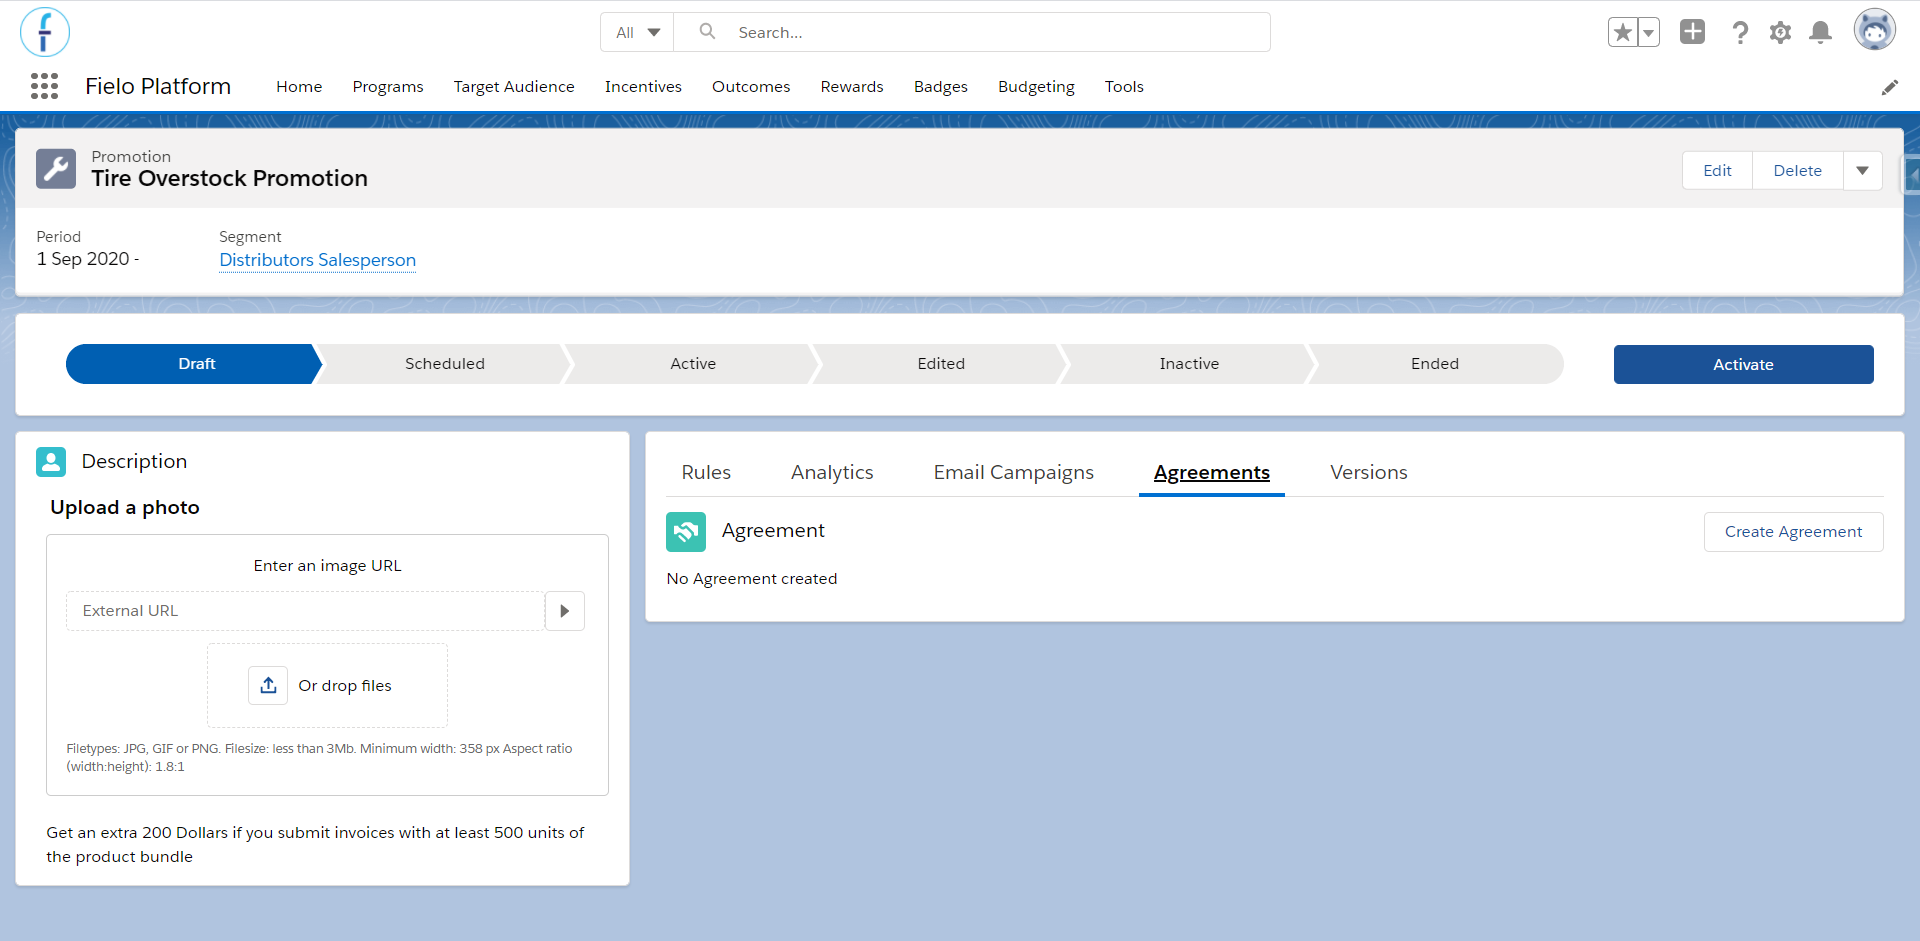Focus the External URL input
1920x941 pixels.
[305, 611]
